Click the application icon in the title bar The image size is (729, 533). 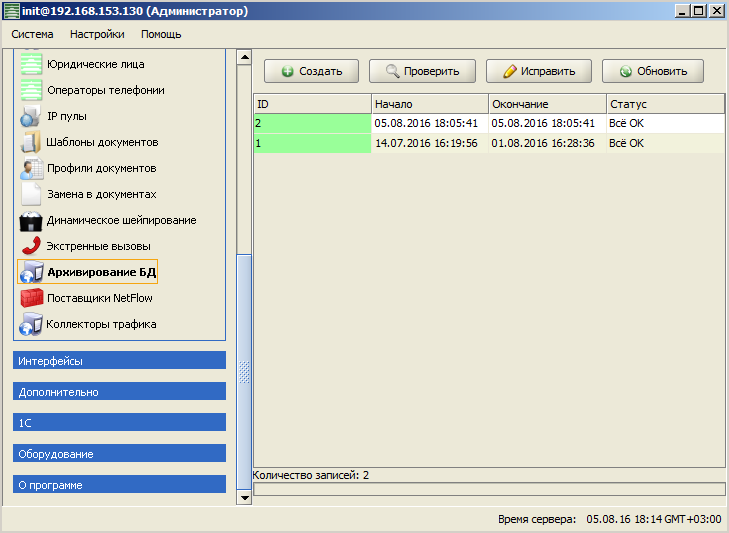click(x=11, y=11)
